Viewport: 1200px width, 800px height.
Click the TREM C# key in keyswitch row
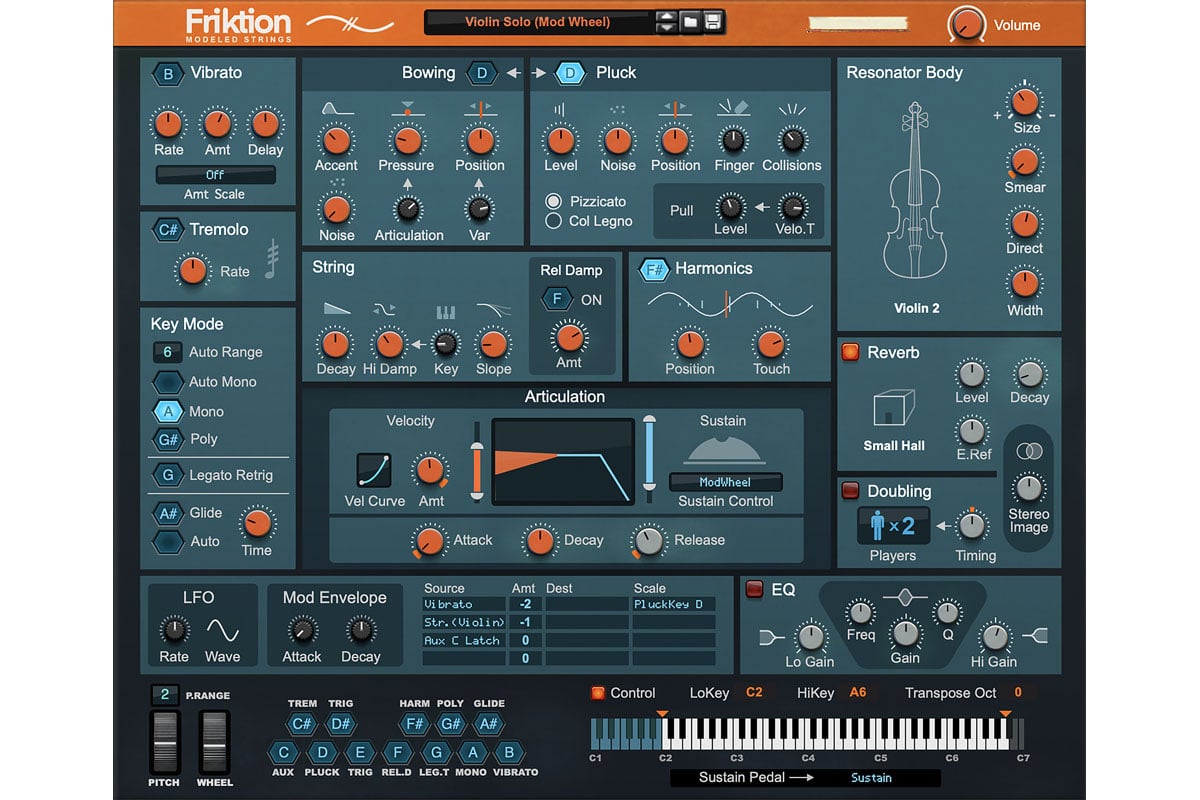pos(302,724)
